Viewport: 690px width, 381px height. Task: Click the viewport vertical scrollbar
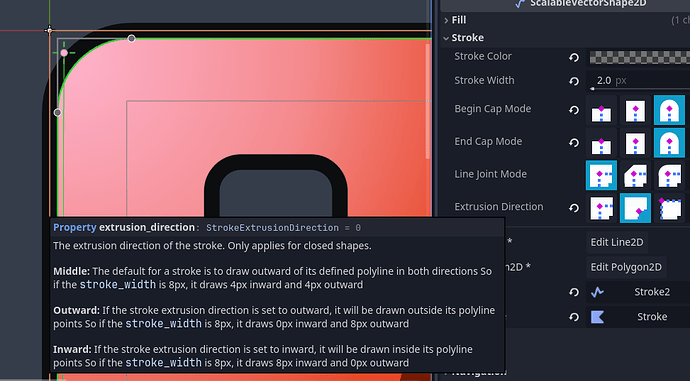427,101
